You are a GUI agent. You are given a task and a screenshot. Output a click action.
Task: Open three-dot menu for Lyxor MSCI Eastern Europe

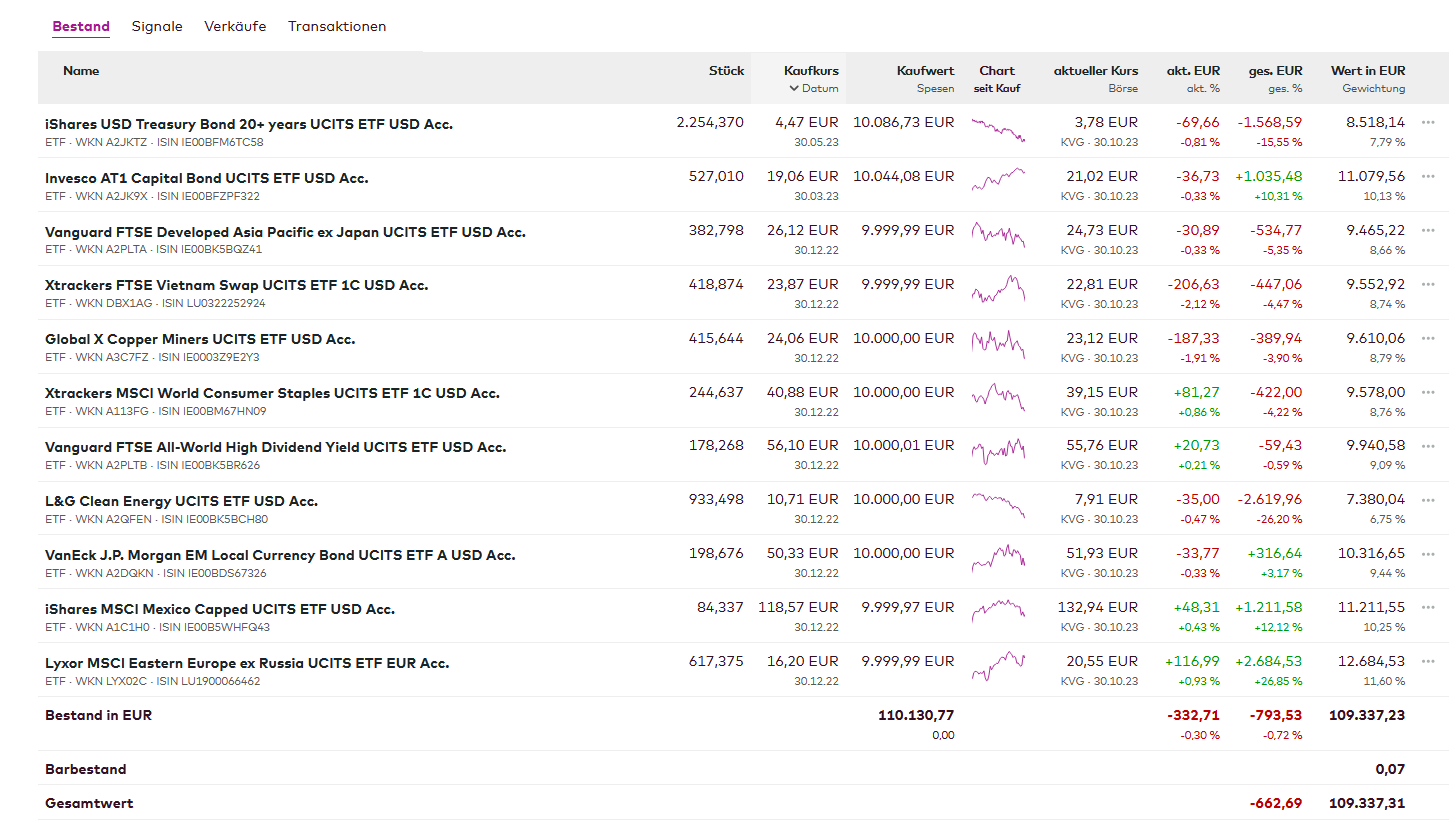pos(1427,662)
